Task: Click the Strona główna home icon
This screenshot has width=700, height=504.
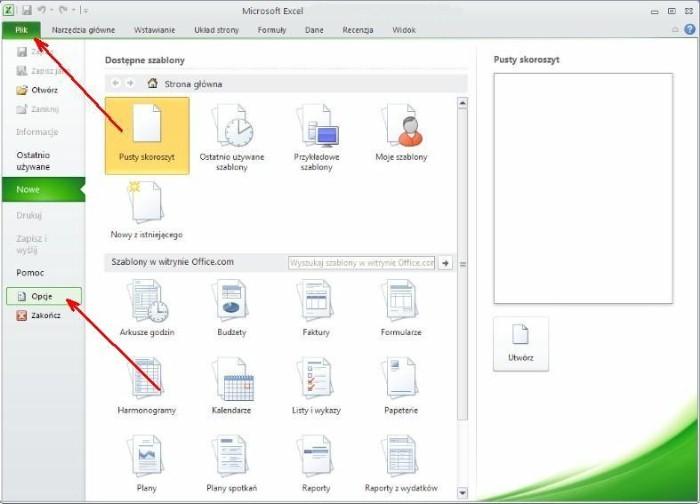Action: point(153,83)
